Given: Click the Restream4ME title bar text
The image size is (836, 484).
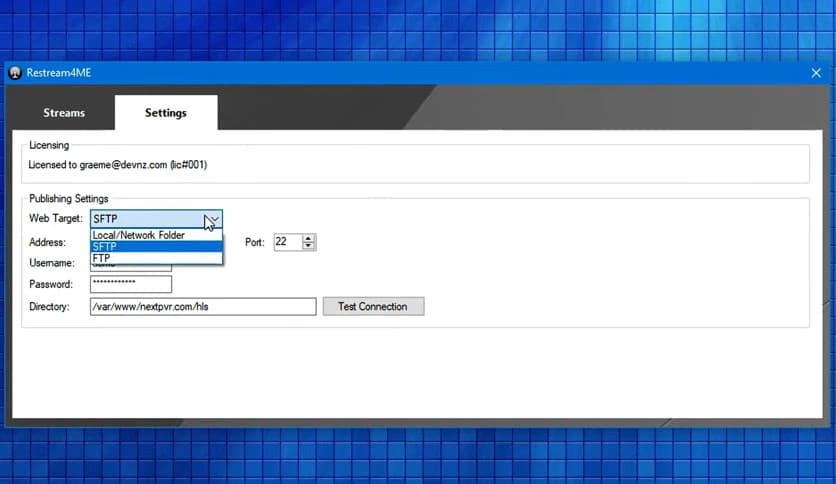Looking at the screenshot, I should tap(58, 73).
